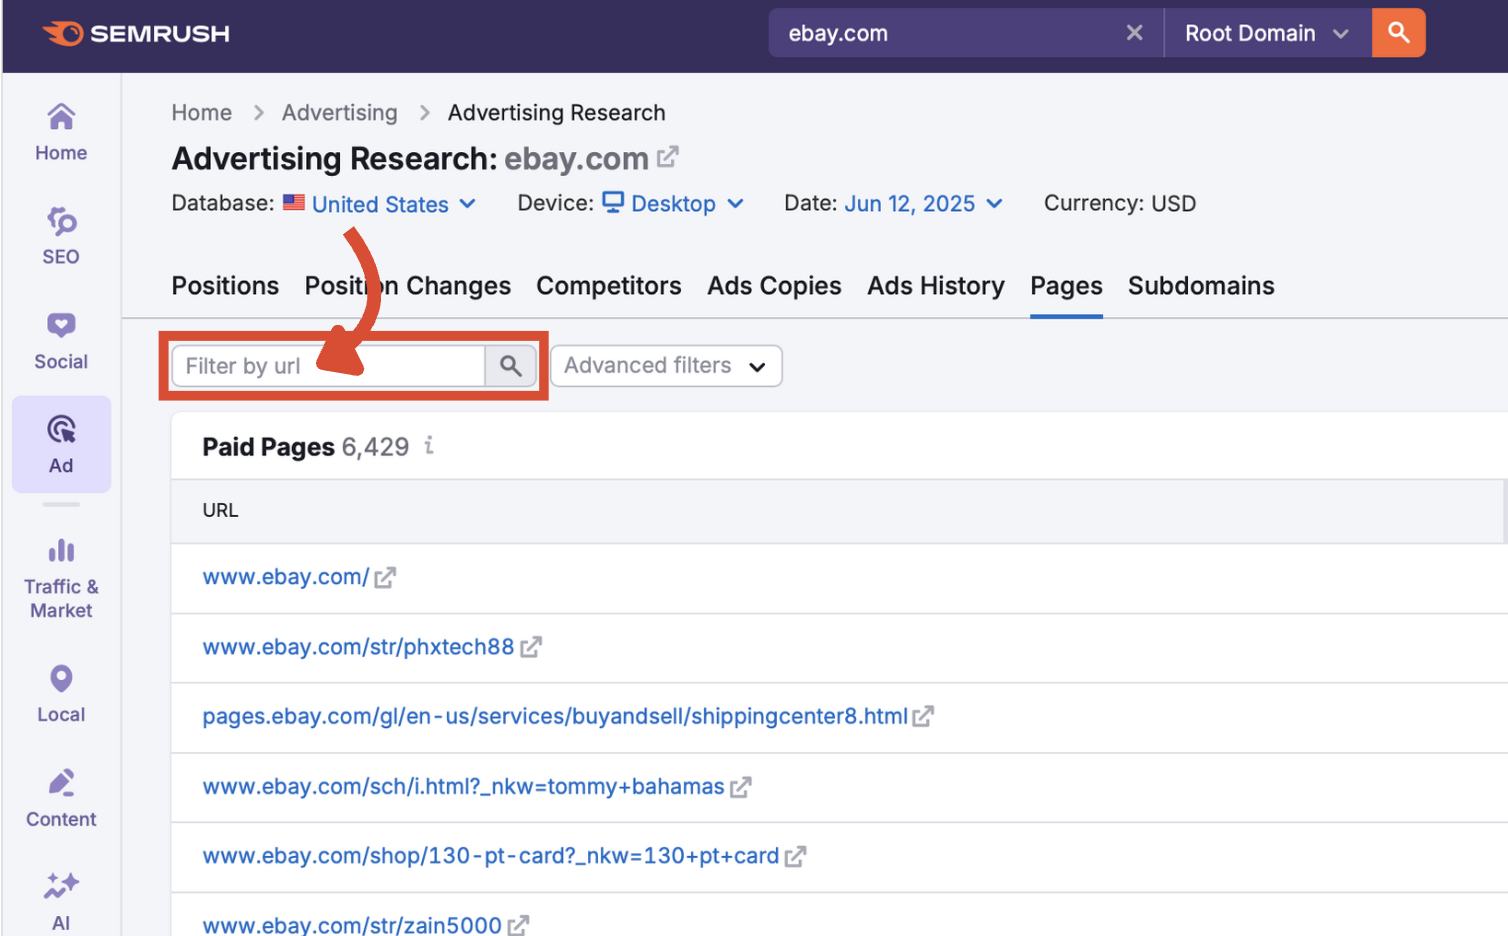Click the Advertising breadcrumb link
This screenshot has width=1508, height=936.
tap(339, 113)
